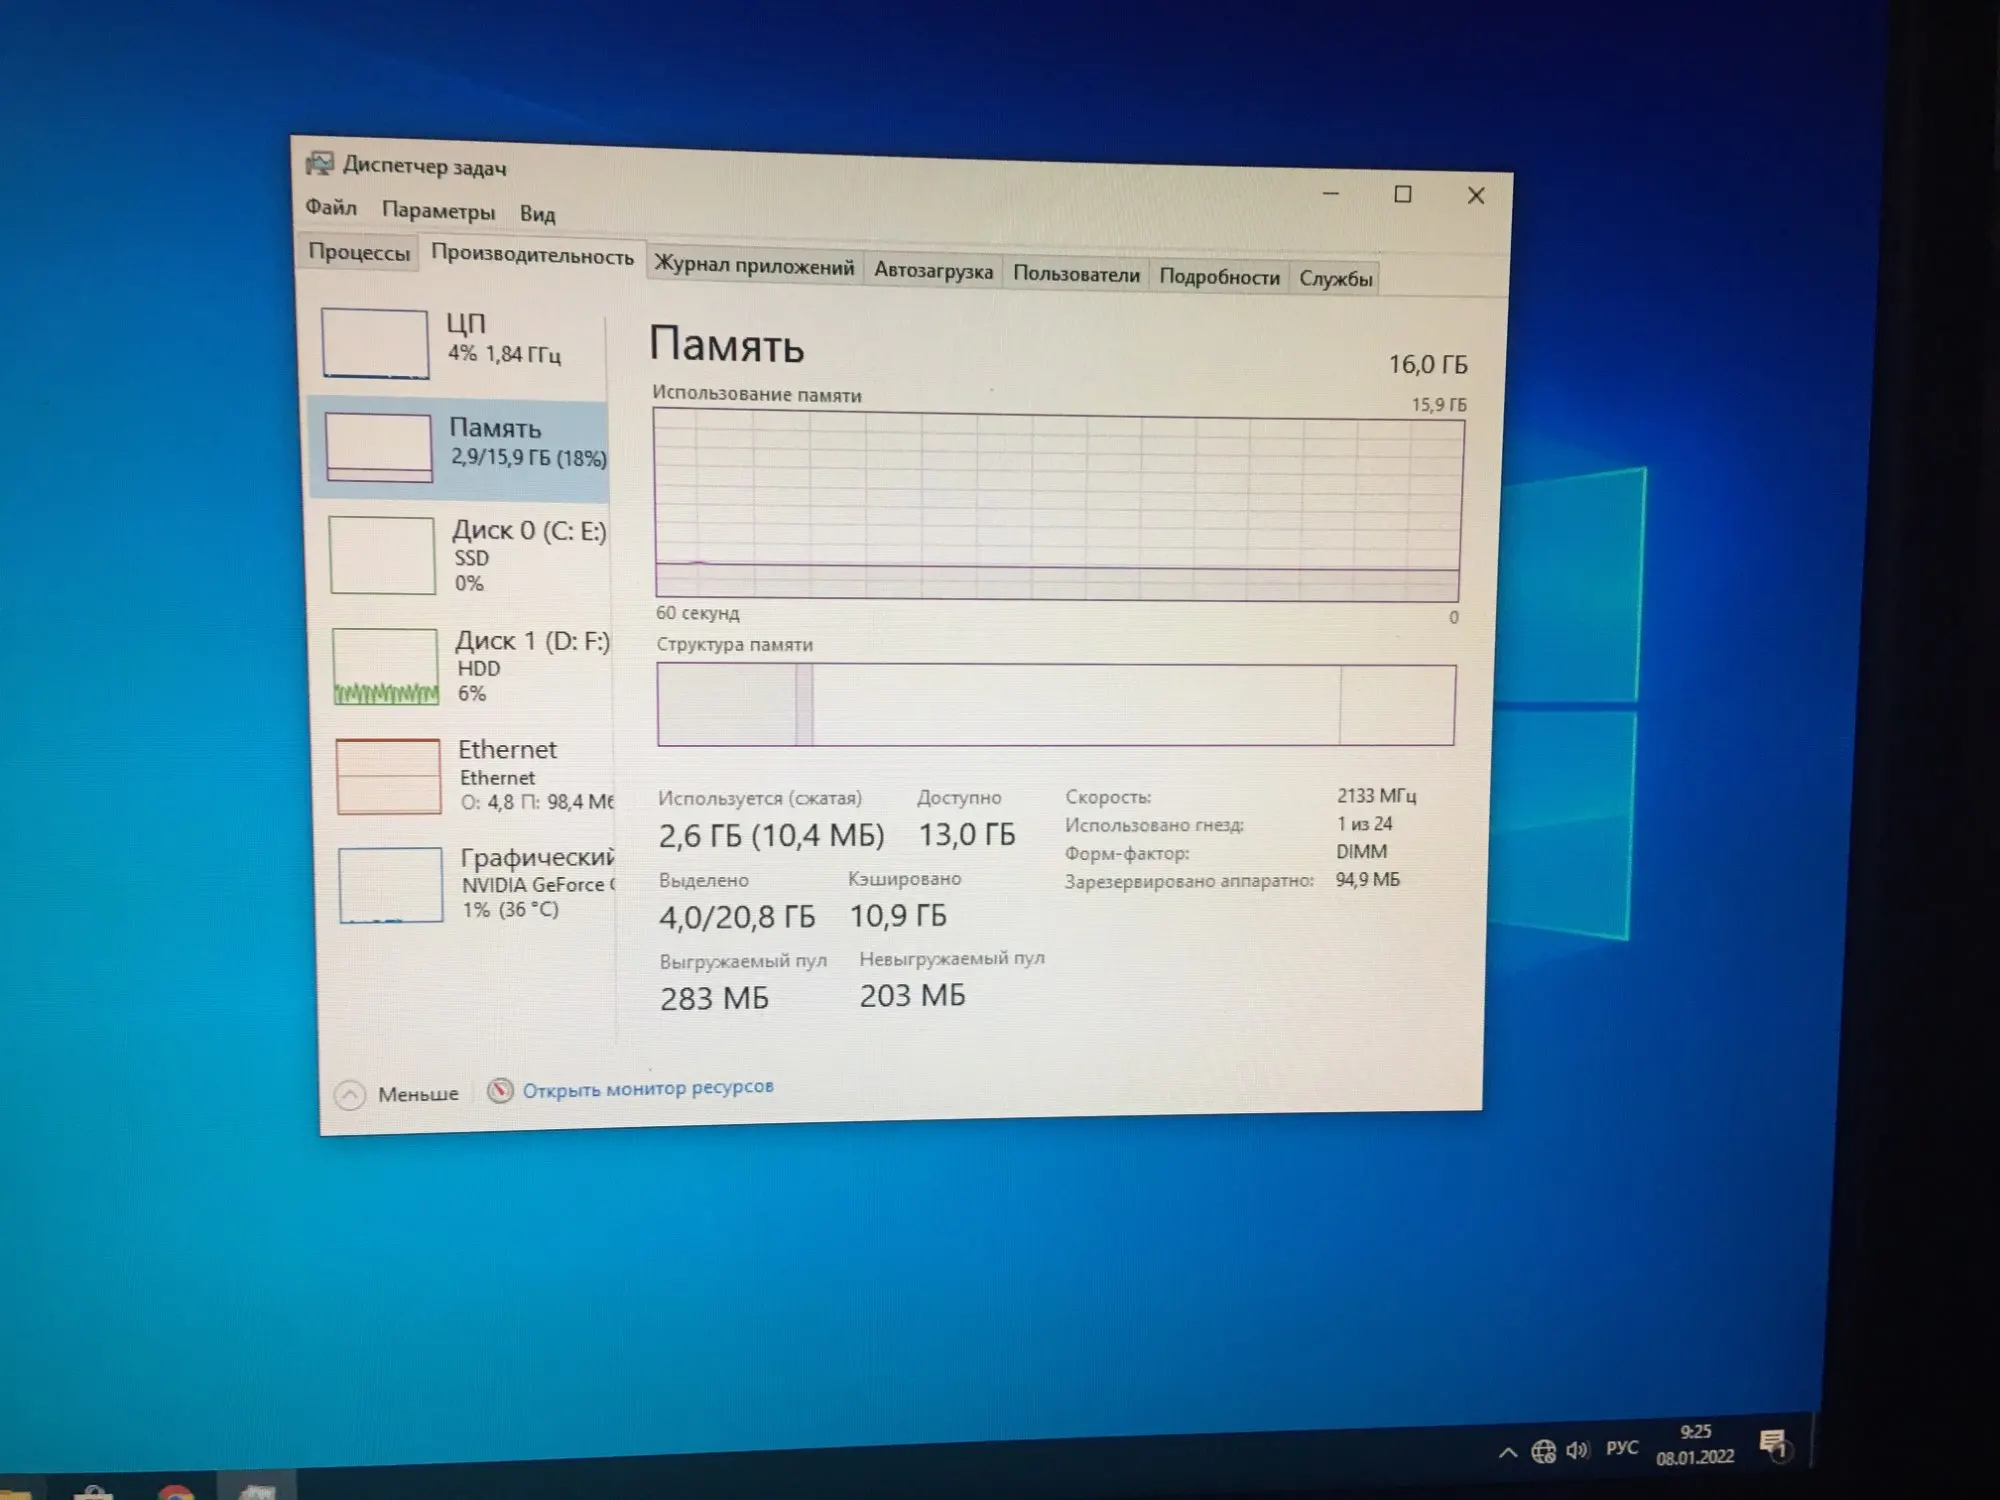The image size is (2000, 1500).
Task: Select the ЦП performance graph thumbnail
Action: 375,344
